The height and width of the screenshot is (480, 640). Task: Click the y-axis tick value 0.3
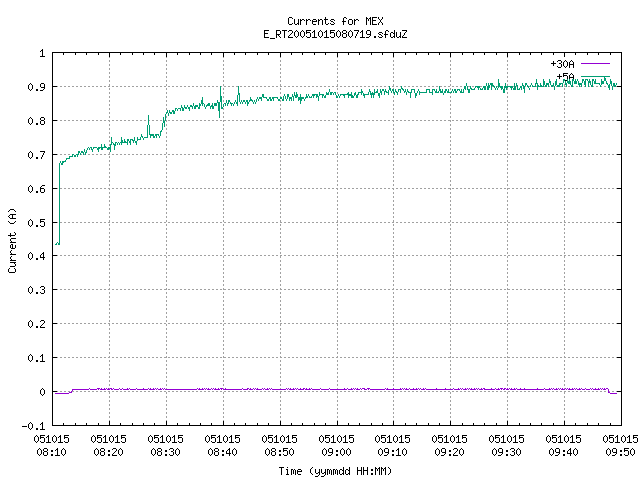pos(36,290)
